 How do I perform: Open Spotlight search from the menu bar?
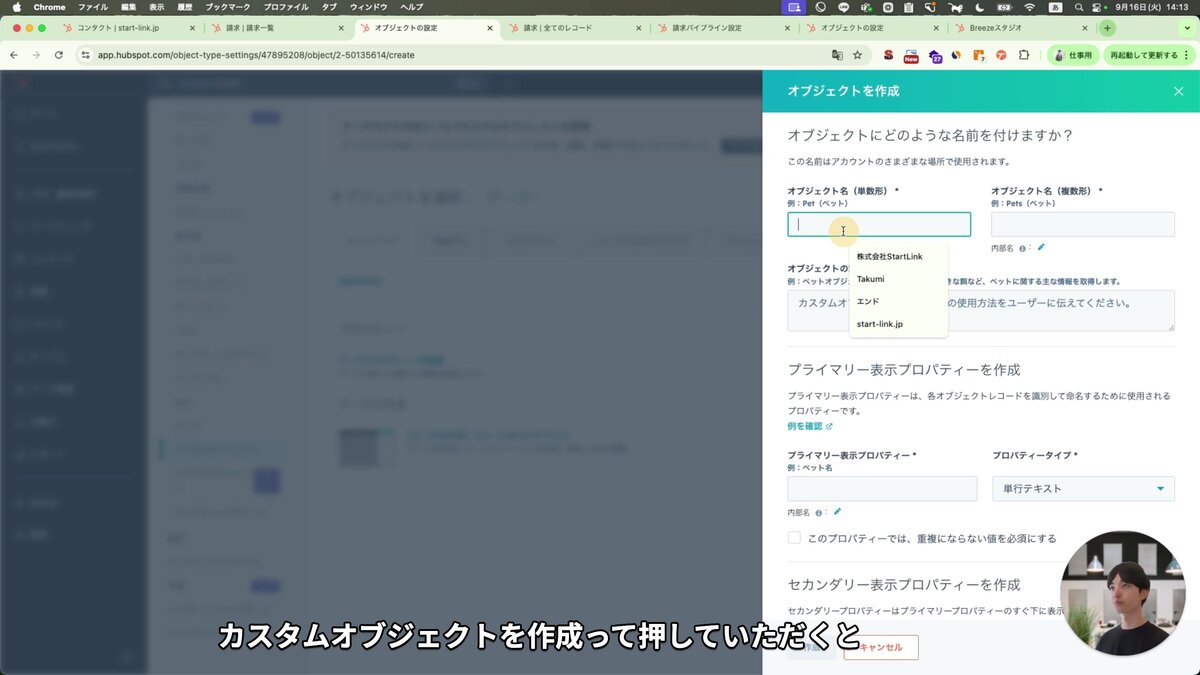pyautogui.click(x=1079, y=7)
